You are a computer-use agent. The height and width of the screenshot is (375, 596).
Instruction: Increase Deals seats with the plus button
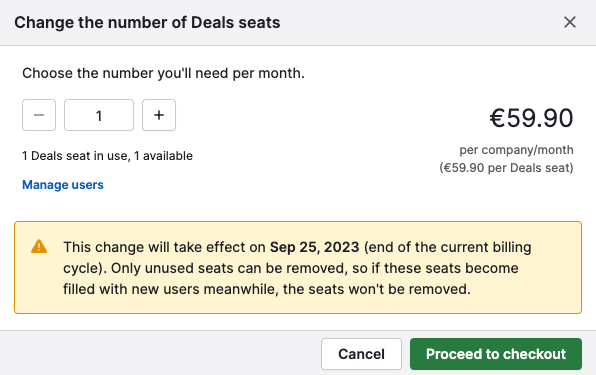pos(159,115)
